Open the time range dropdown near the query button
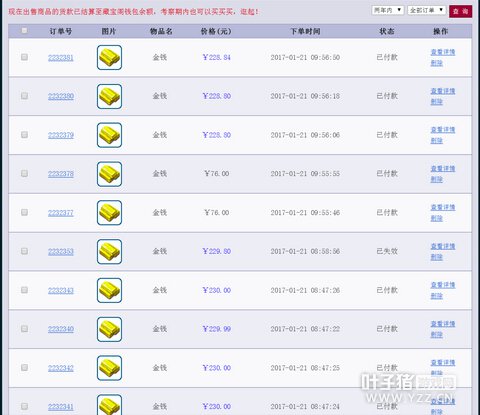Viewport: 480px width, 415px height. pos(388,10)
